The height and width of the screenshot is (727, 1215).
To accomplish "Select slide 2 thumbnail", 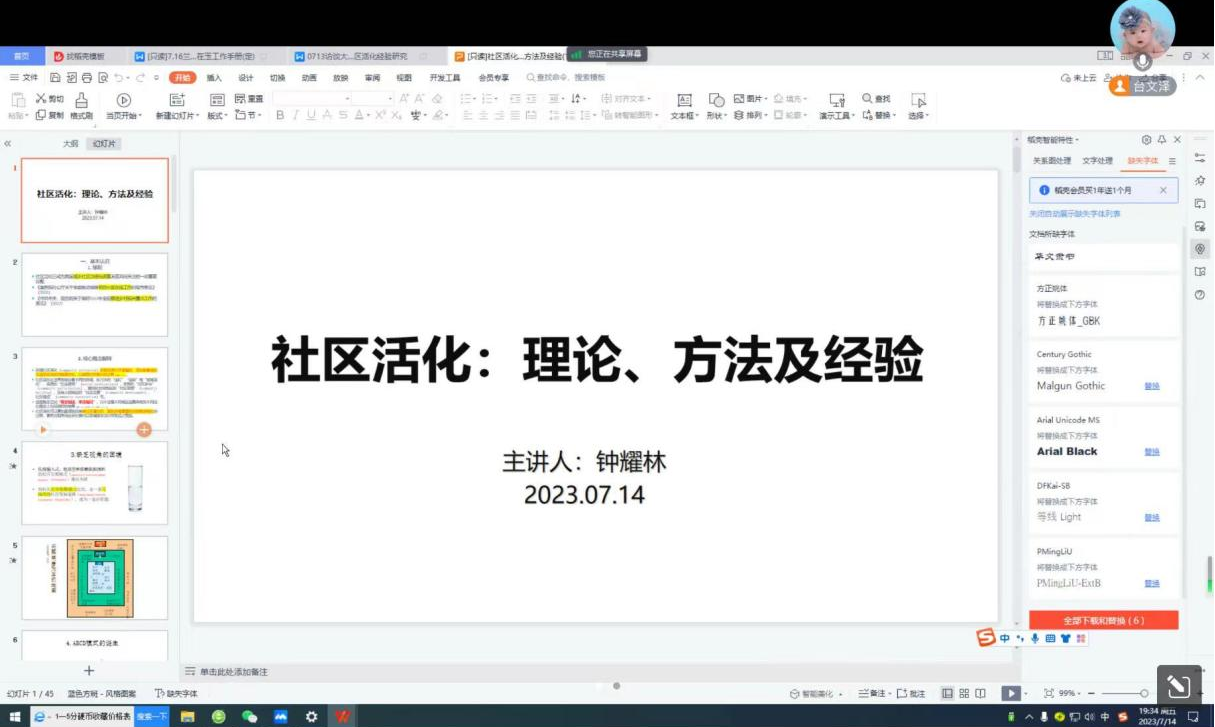I will point(95,294).
